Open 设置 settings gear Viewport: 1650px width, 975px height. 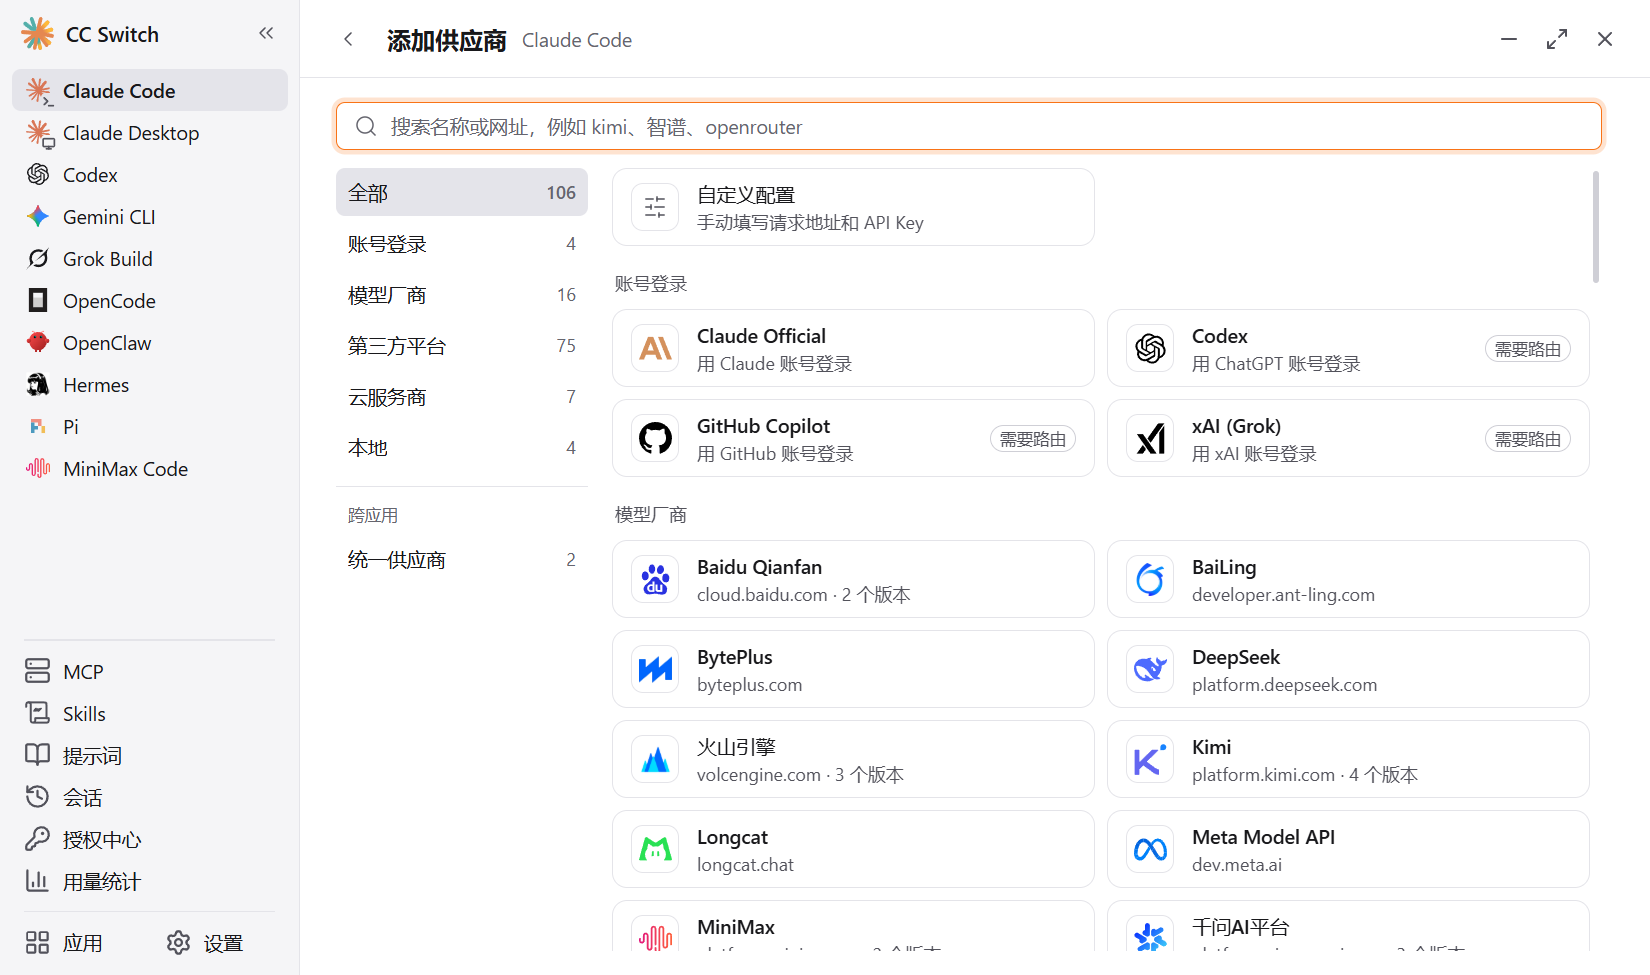pos(205,943)
